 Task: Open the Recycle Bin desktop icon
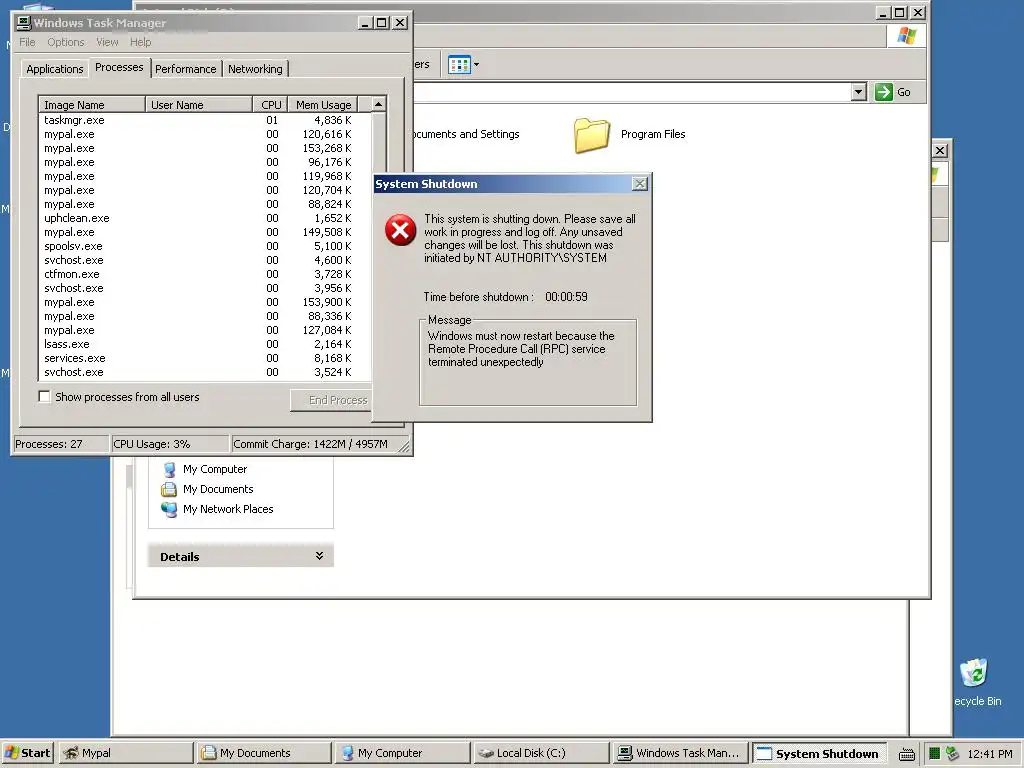(x=974, y=673)
